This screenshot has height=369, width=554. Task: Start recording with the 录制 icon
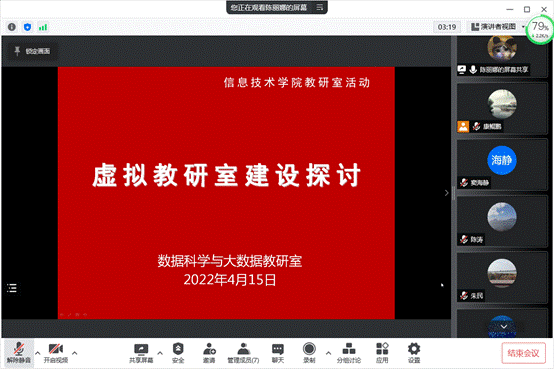(x=309, y=353)
